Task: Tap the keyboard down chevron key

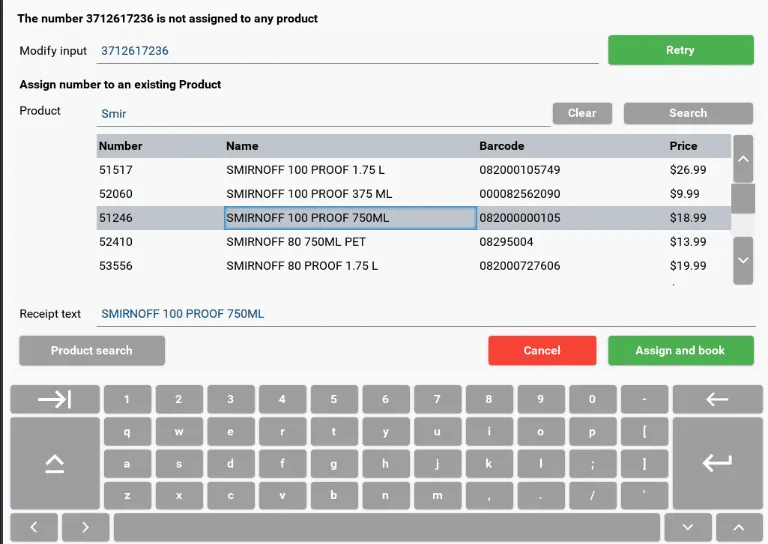Action: point(688,527)
